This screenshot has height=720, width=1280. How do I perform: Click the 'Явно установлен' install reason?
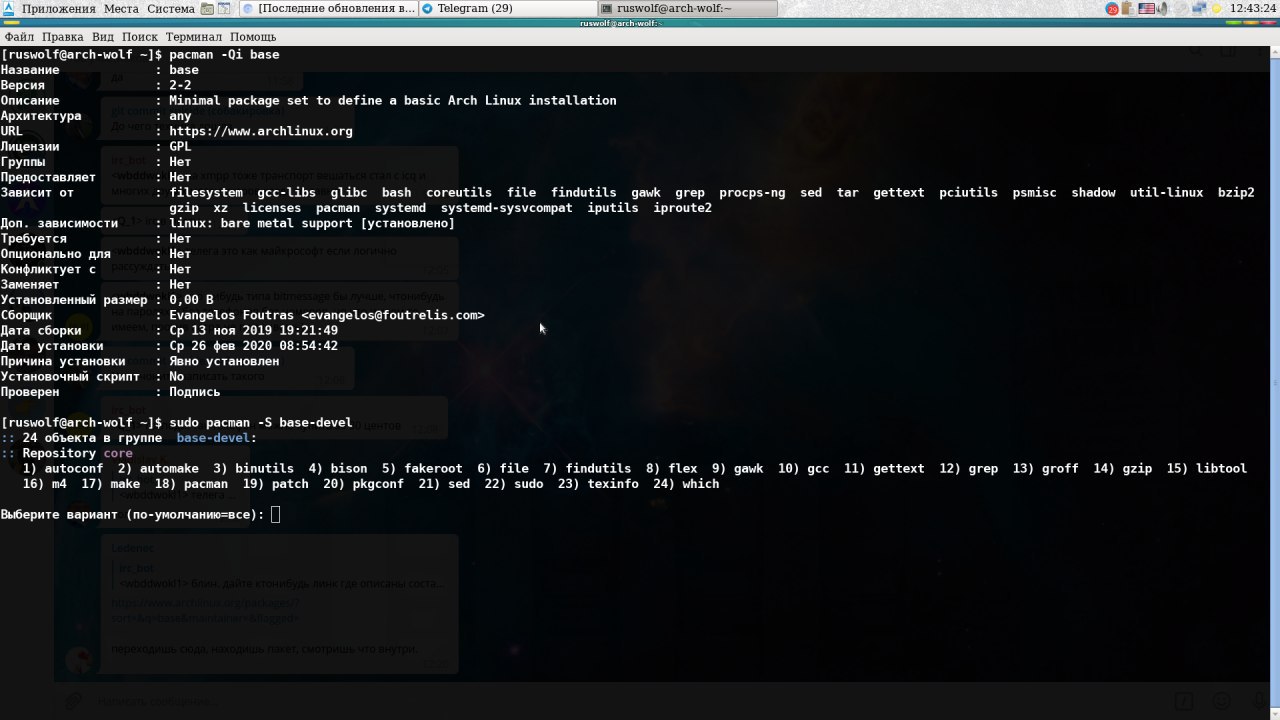pyautogui.click(x=224, y=362)
